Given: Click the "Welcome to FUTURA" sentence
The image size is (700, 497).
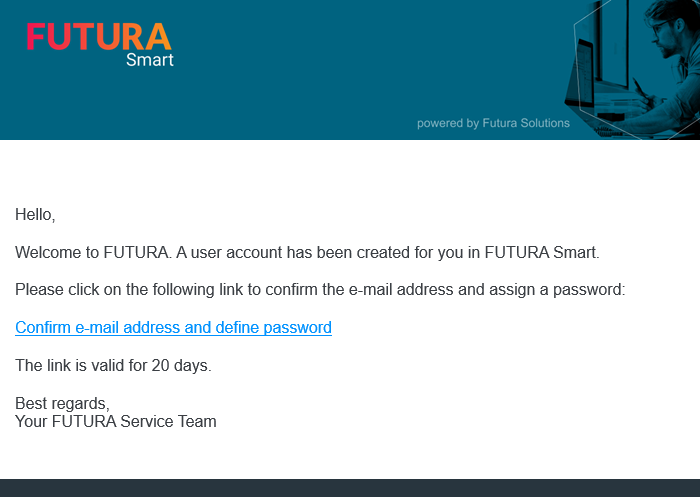Looking at the screenshot, I should 307,252.
